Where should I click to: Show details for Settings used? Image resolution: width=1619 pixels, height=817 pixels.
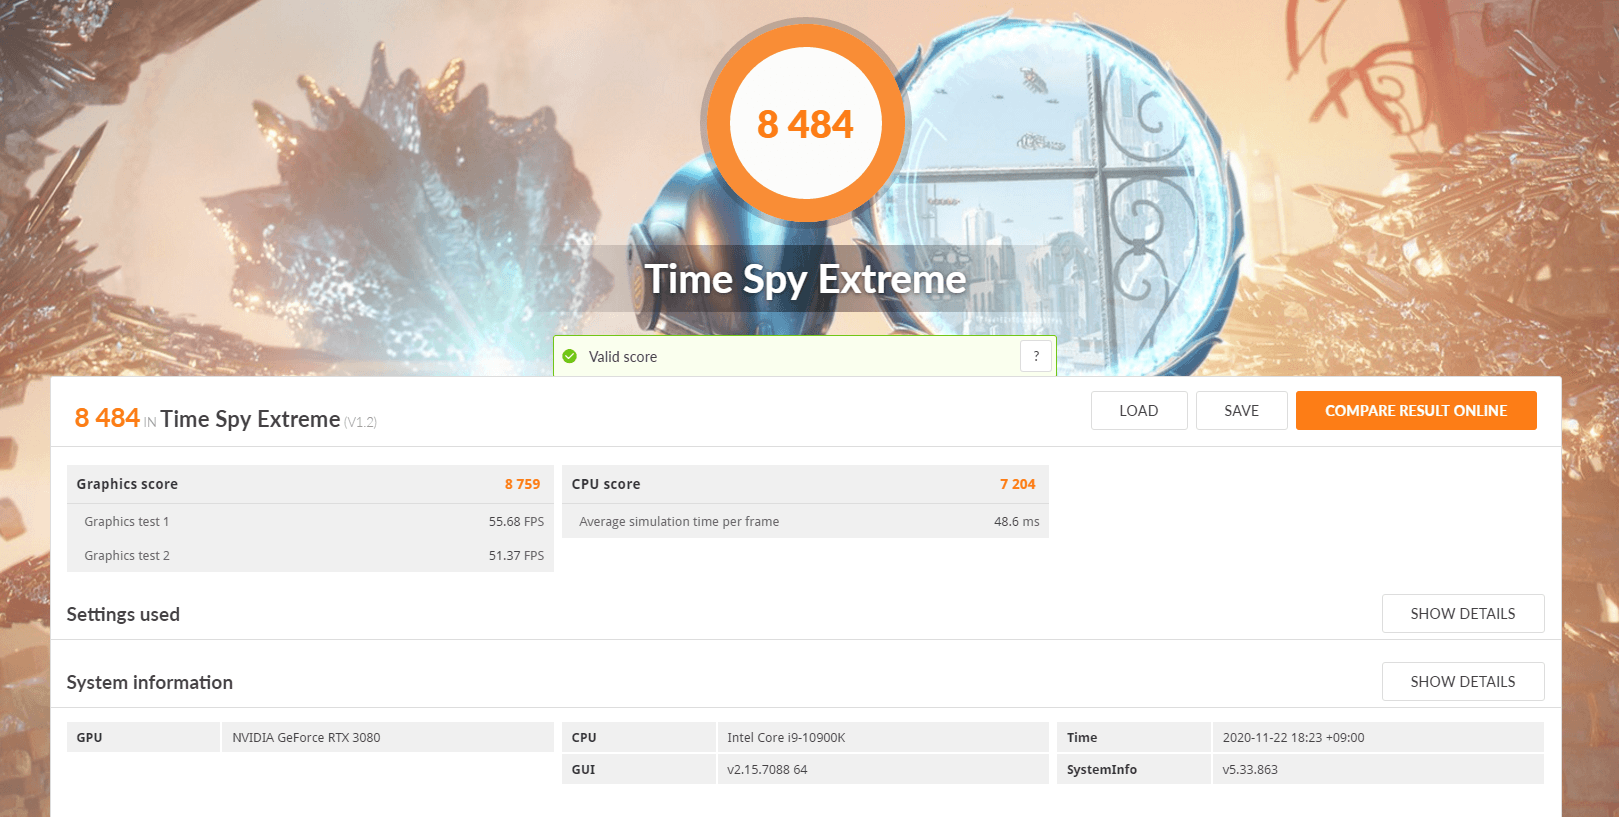1463,614
